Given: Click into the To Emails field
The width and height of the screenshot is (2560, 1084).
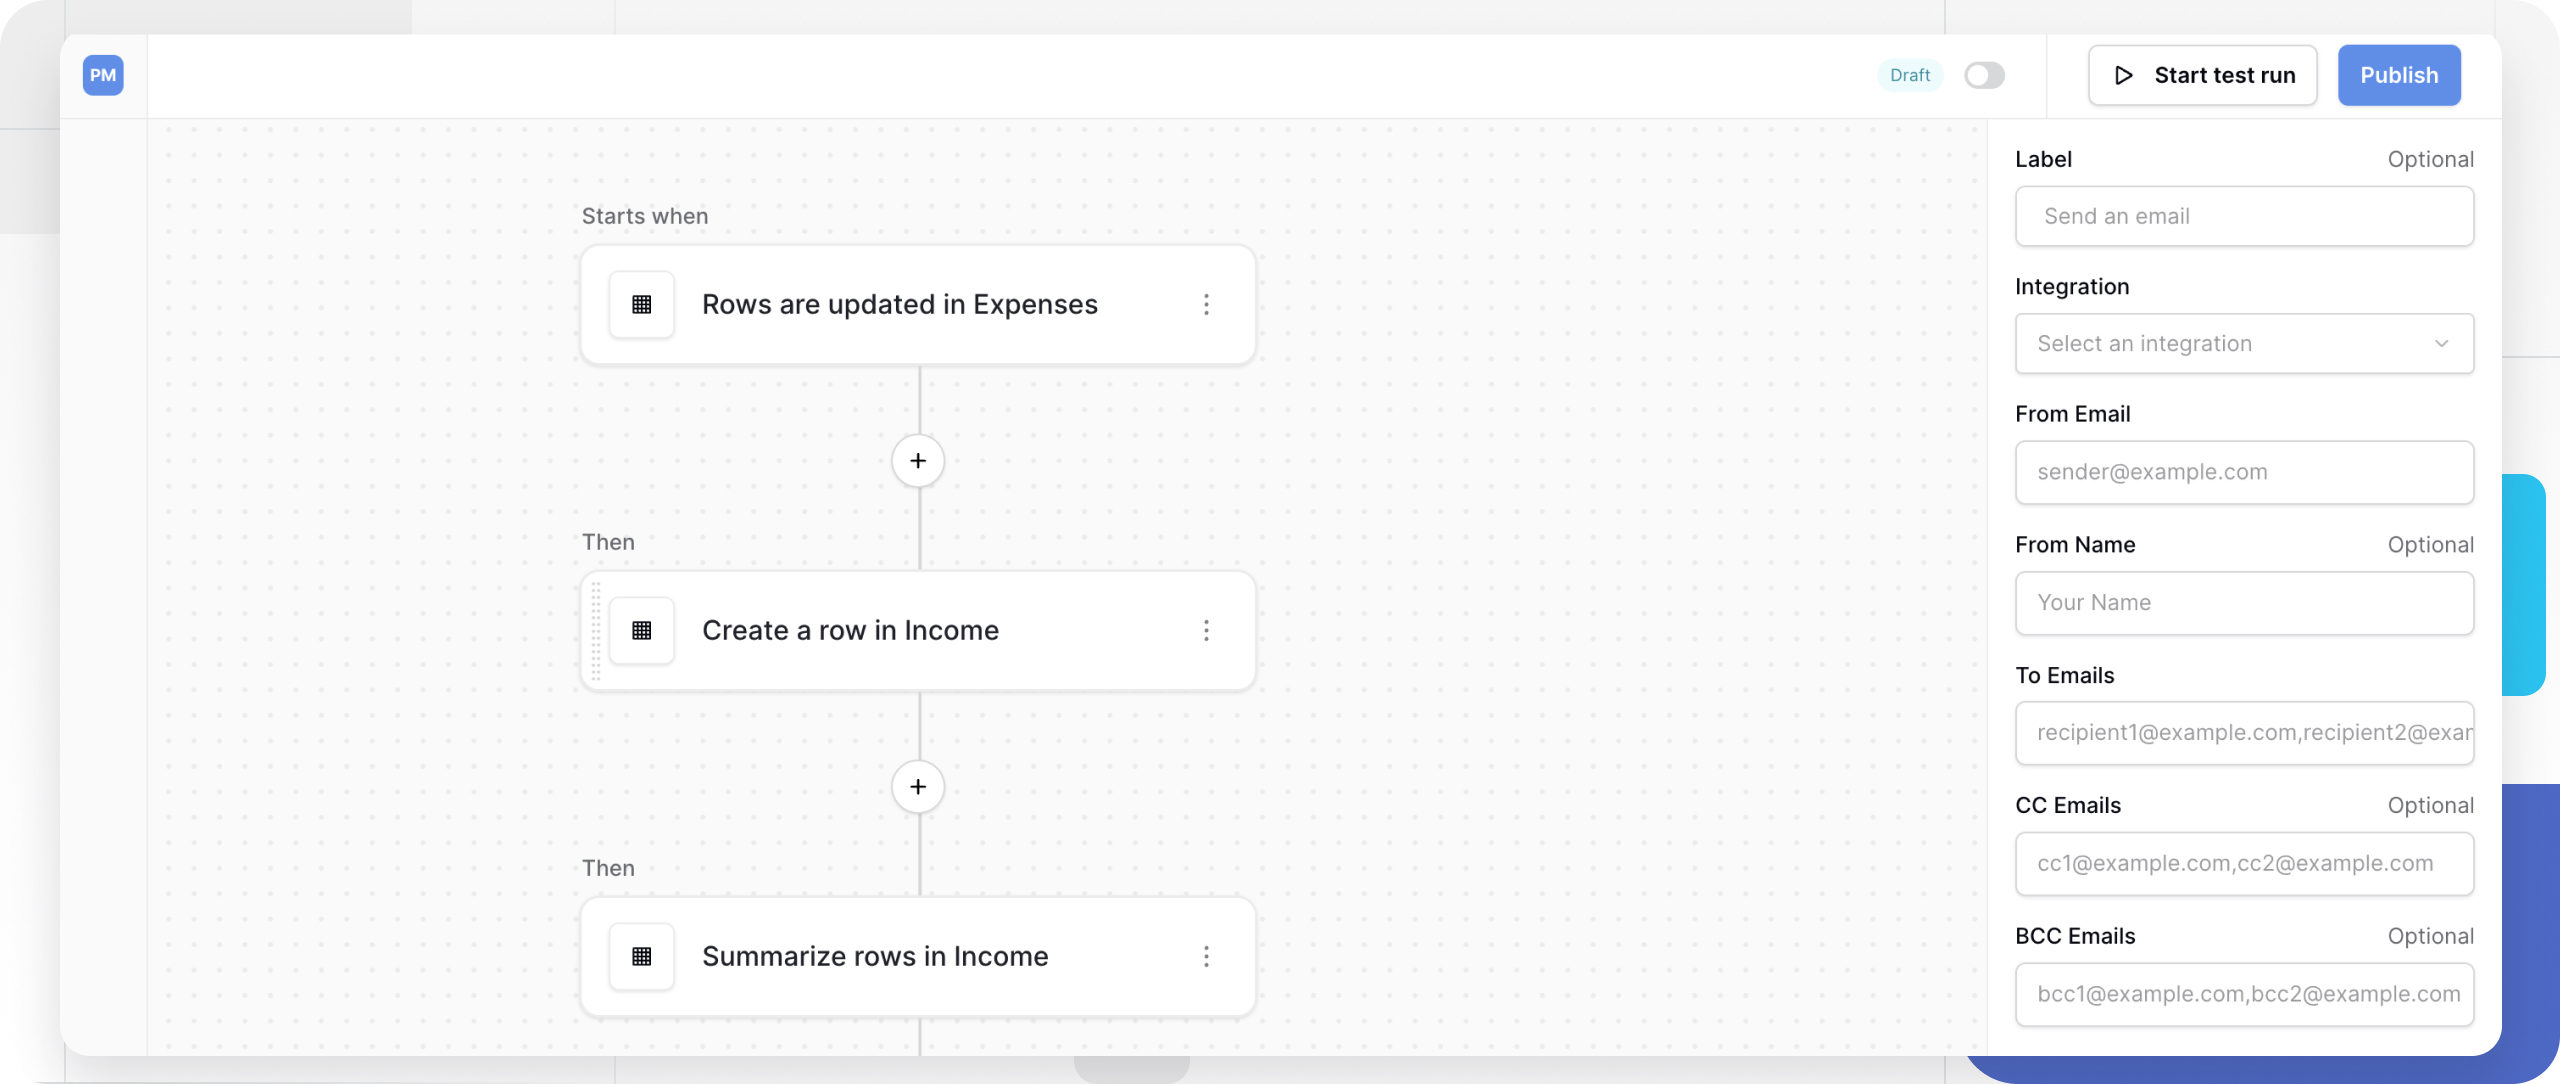Looking at the screenshot, I should click(x=2244, y=733).
